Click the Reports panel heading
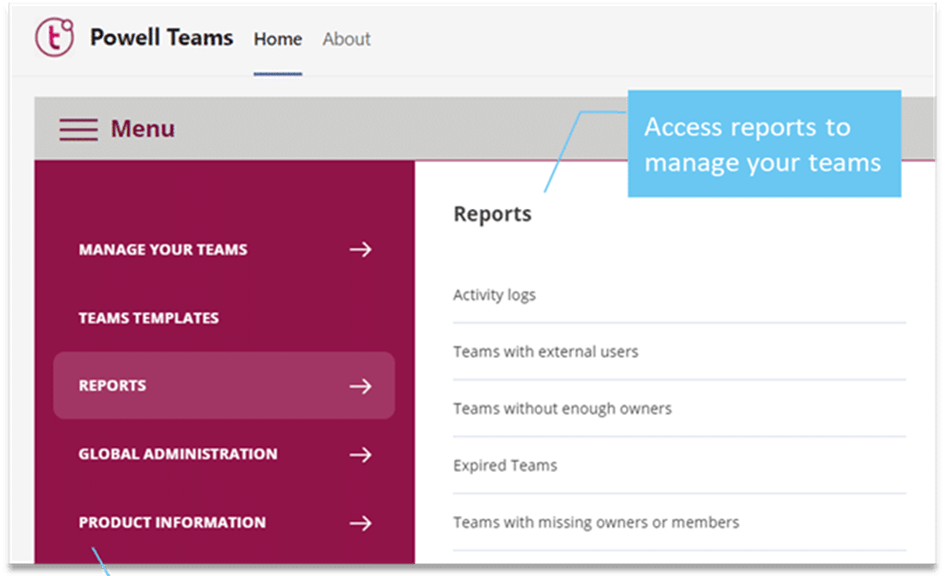945x576 pixels. click(492, 214)
